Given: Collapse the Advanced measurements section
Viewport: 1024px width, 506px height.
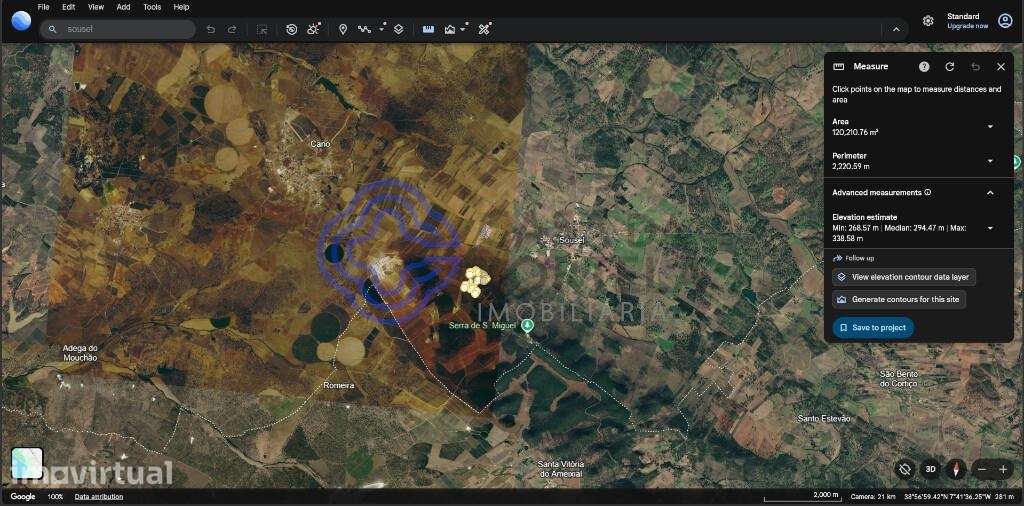Looking at the screenshot, I should pos(990,193).
